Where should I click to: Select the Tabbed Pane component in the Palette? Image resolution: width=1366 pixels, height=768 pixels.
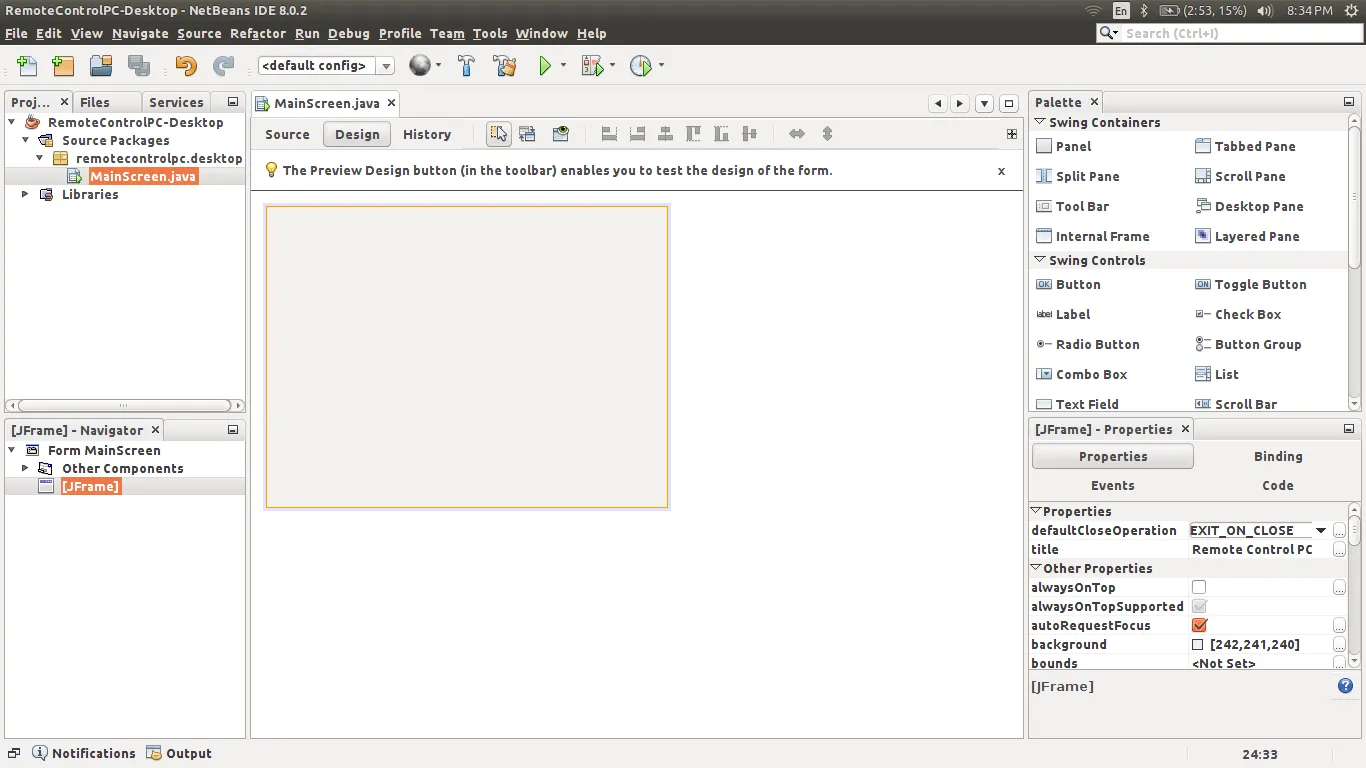pyautogui.click(x=1245, y=146)
